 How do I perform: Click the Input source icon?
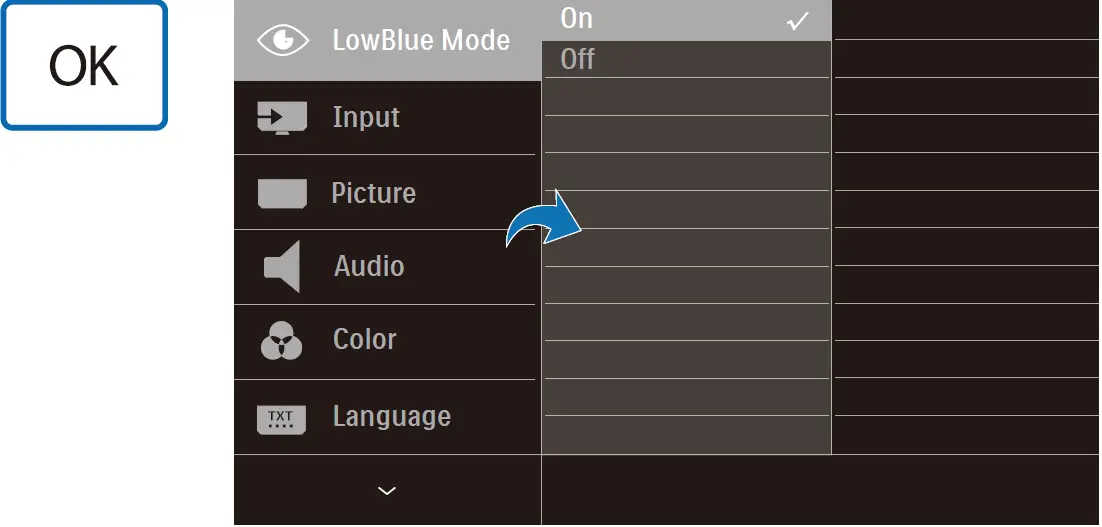(x=282, y=117)
